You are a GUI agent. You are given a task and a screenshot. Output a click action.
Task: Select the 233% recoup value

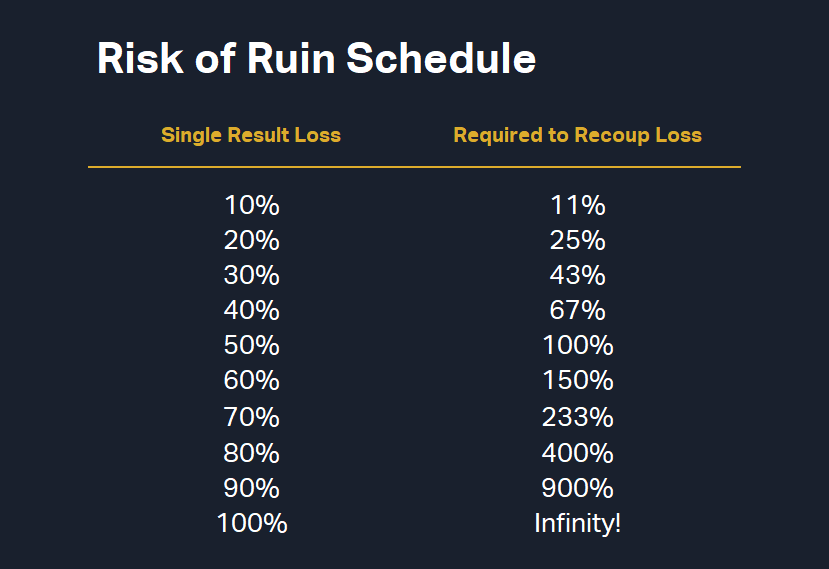[577, 417]
